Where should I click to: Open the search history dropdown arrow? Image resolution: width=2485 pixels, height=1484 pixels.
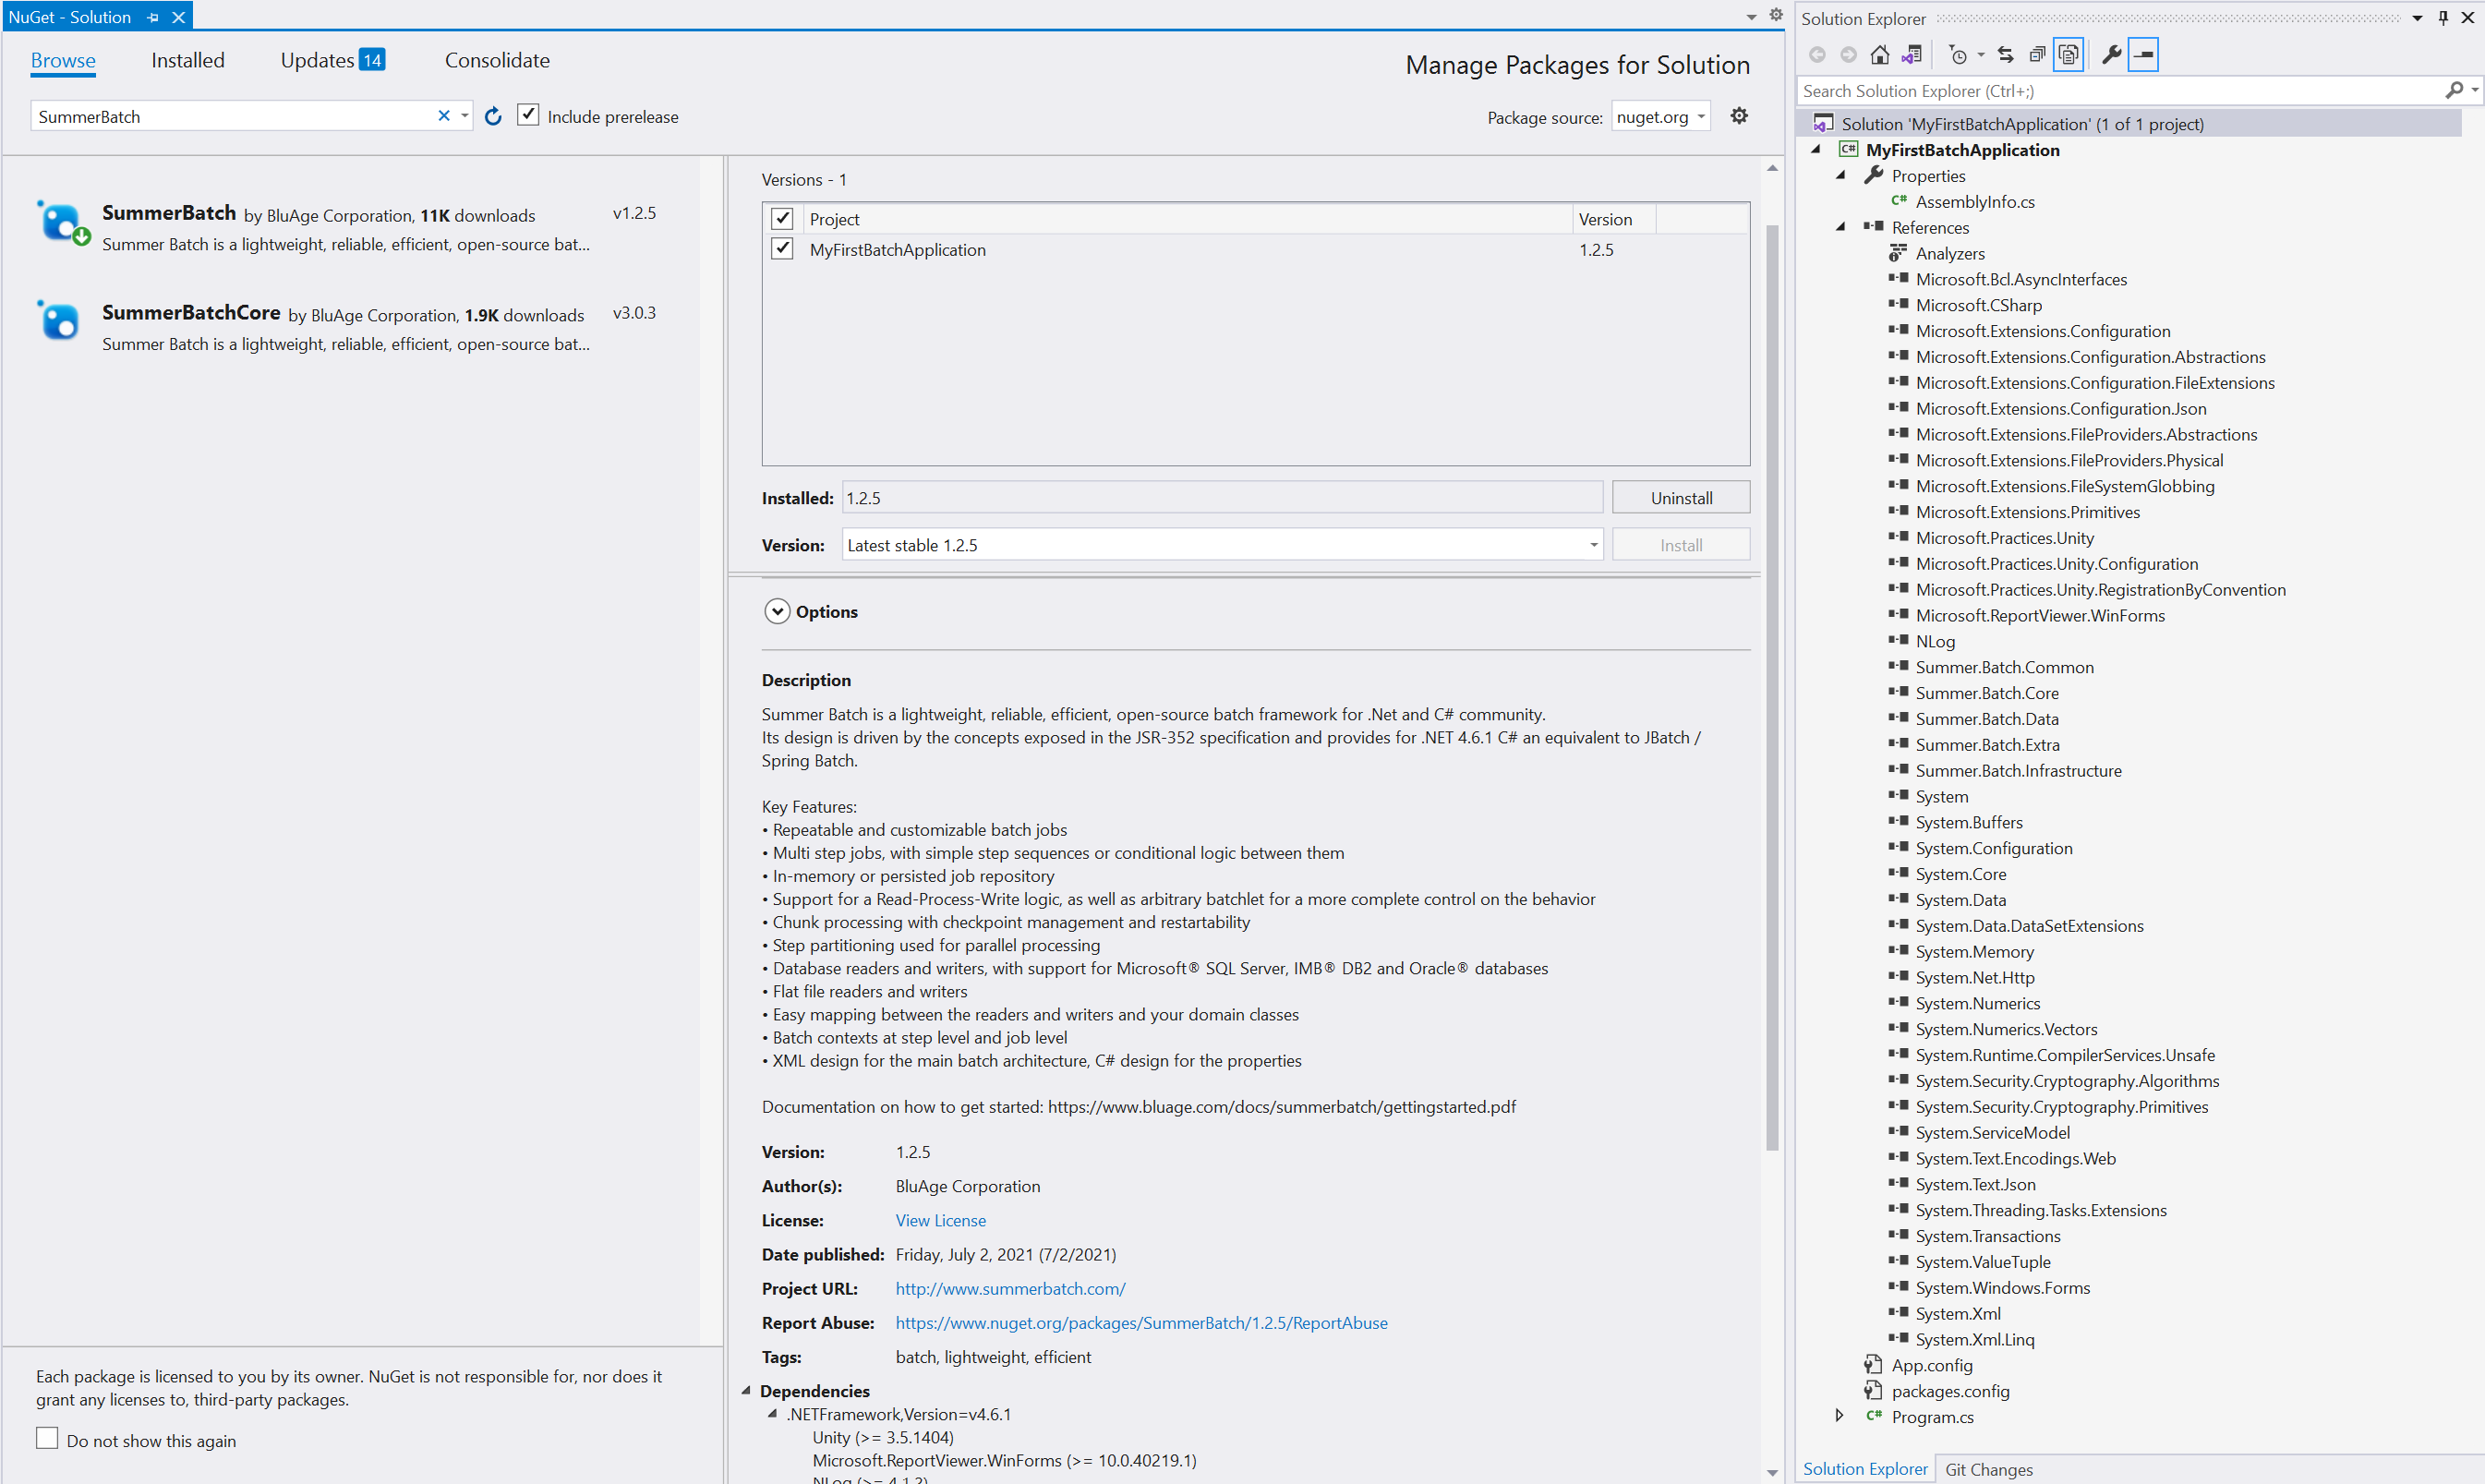(x=465, y=116)
